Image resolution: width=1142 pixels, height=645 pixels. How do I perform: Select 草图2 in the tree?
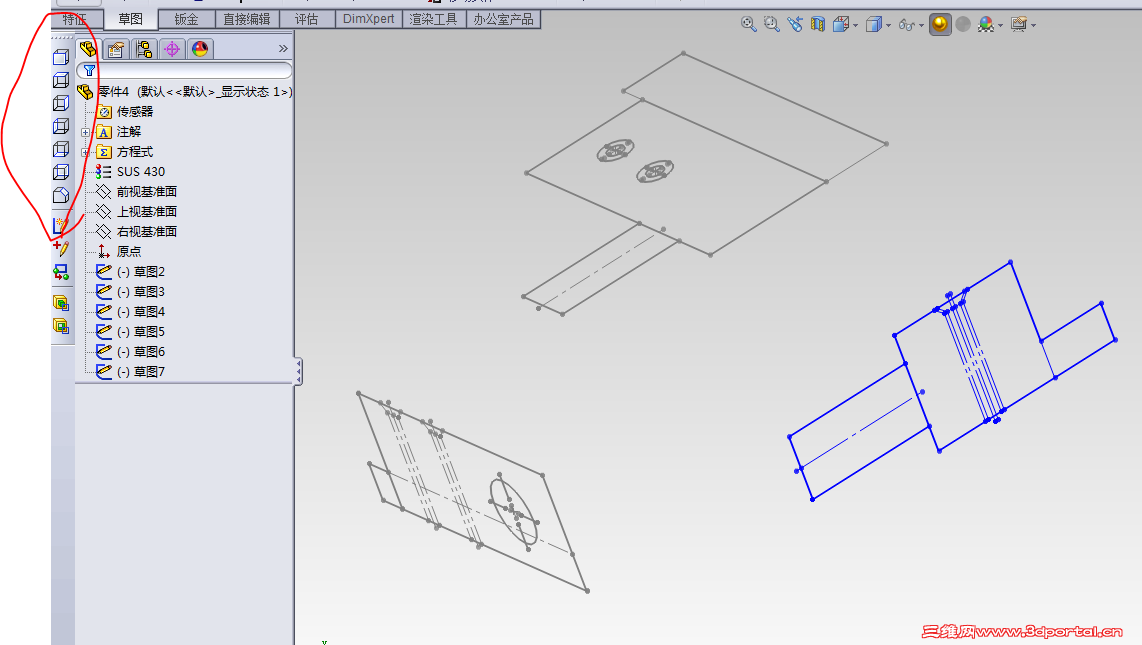click(141, 272)
